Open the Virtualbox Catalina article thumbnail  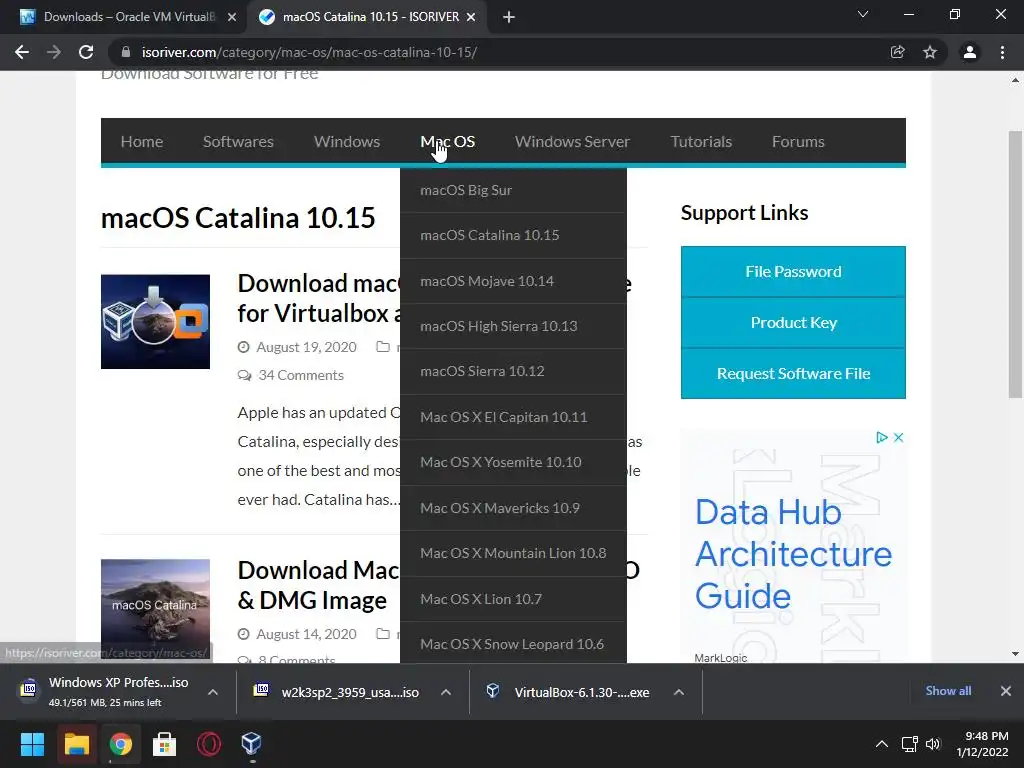[x=155, y=321]
